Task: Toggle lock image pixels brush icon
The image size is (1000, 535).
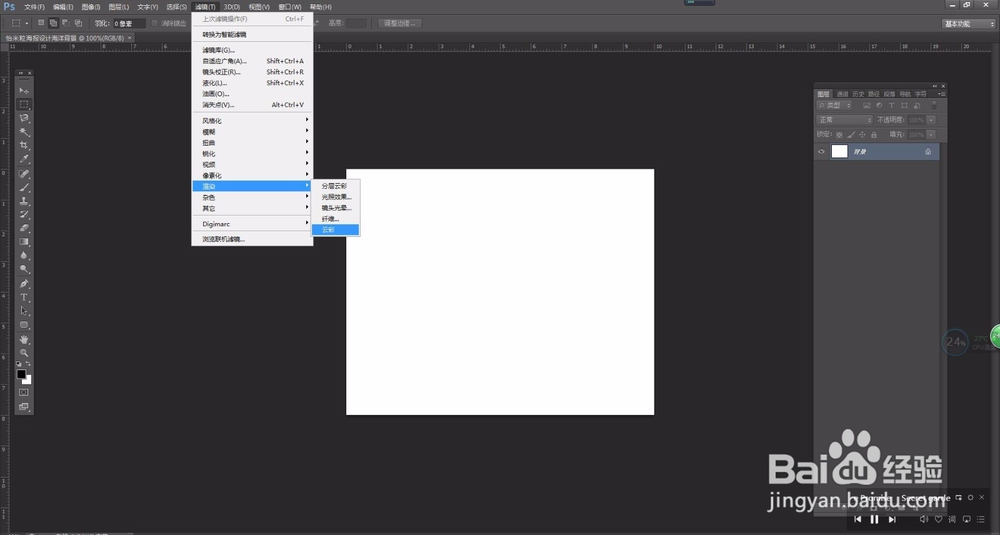Action: [x=851, y=135]
